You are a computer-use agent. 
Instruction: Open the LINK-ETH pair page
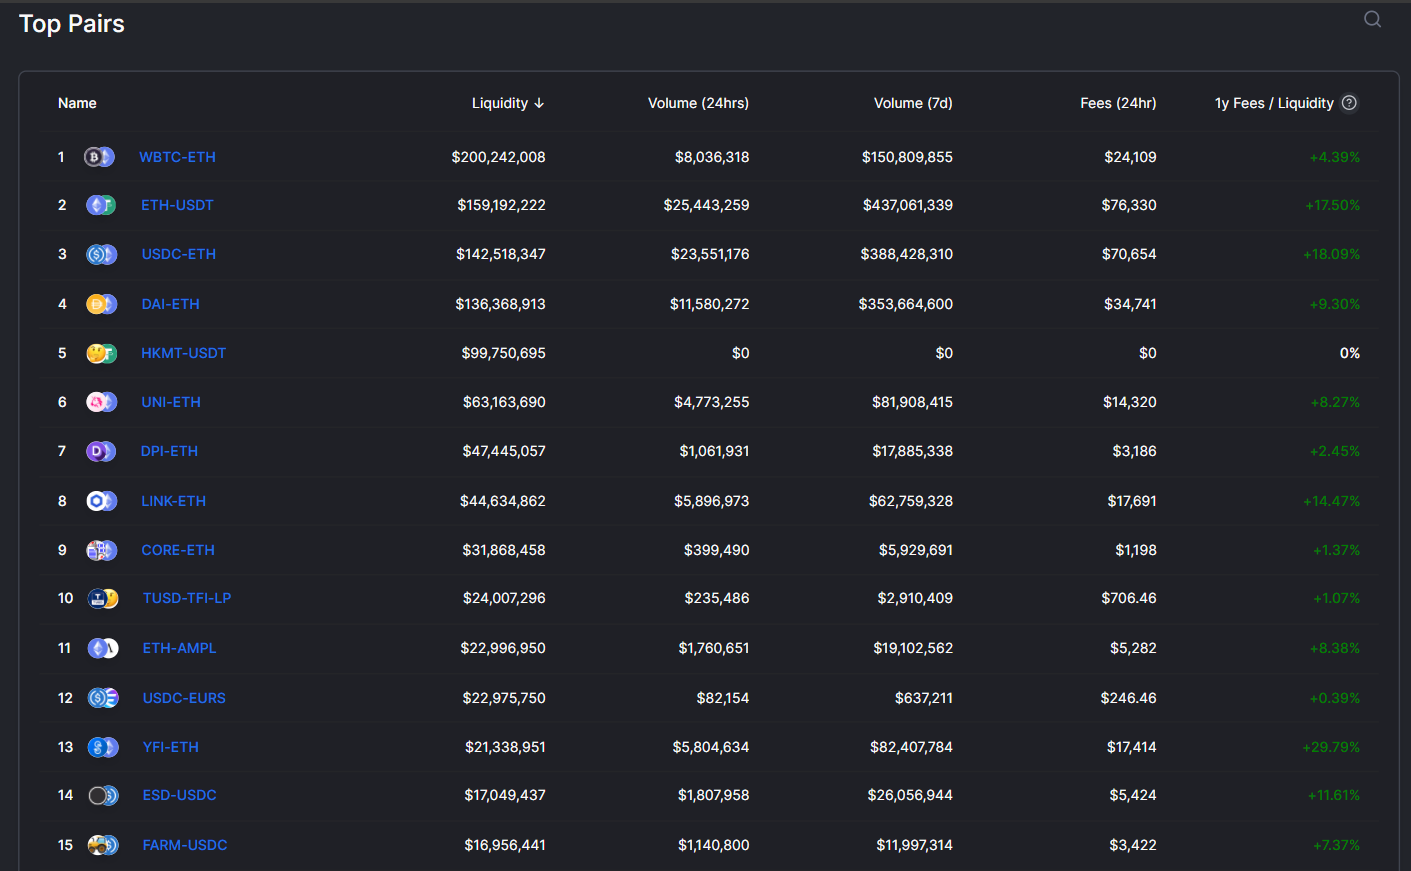coord(174,501)
